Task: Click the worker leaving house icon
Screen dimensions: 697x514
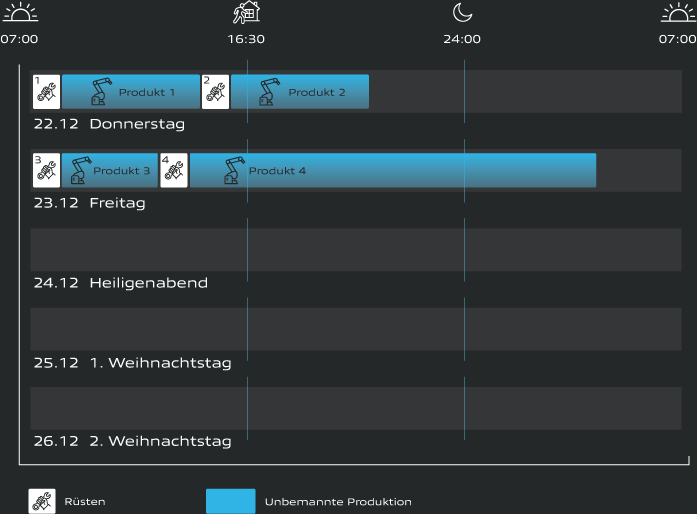Action: (x=246, y=13)
